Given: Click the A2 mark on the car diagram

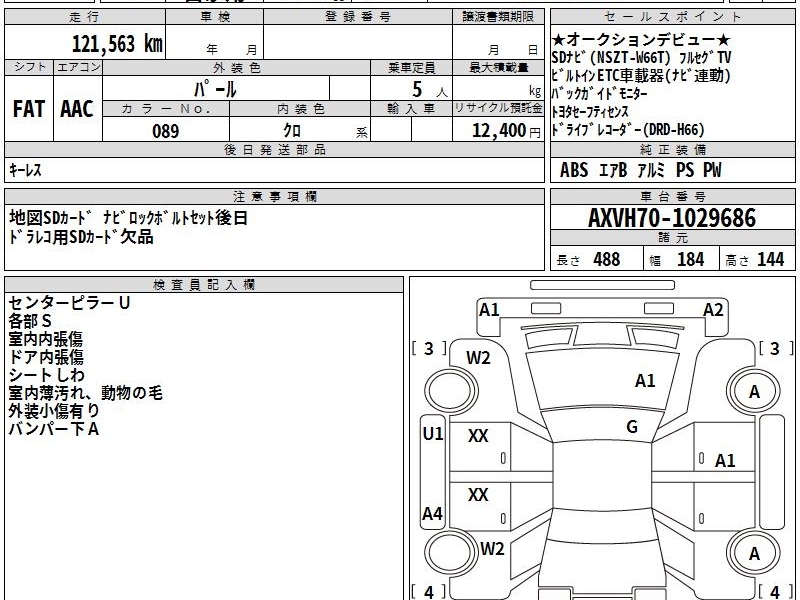Looking at the screenshot, I should click(713, 310).
